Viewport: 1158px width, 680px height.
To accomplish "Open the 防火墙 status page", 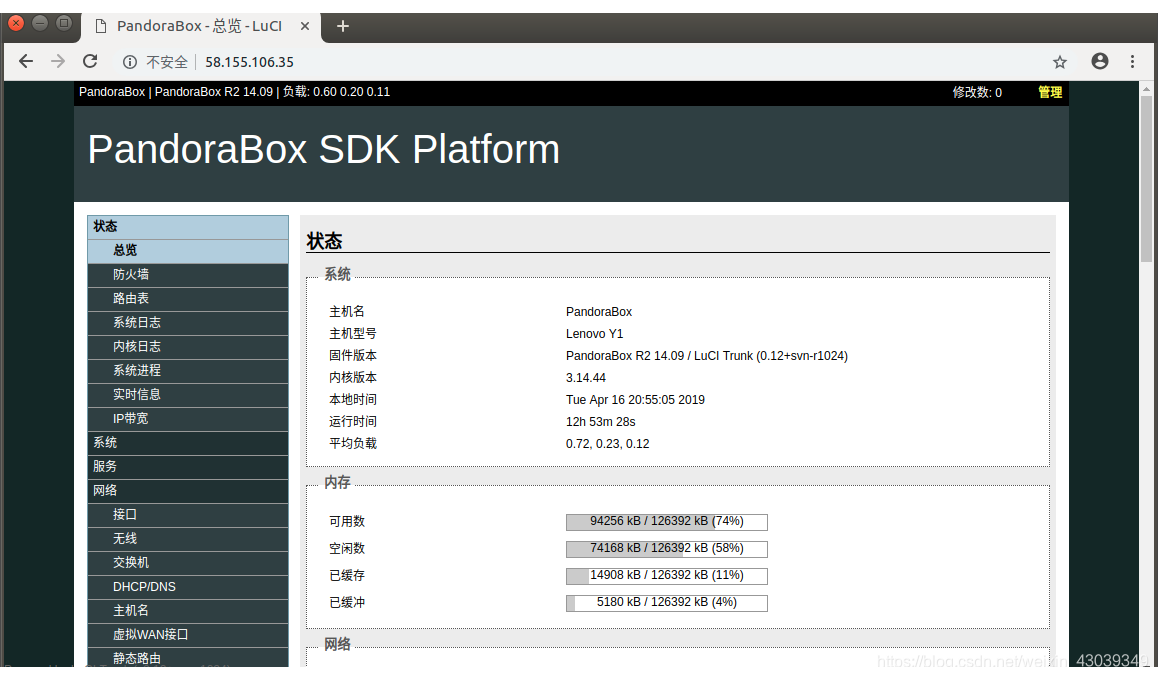I will [188, 275].
